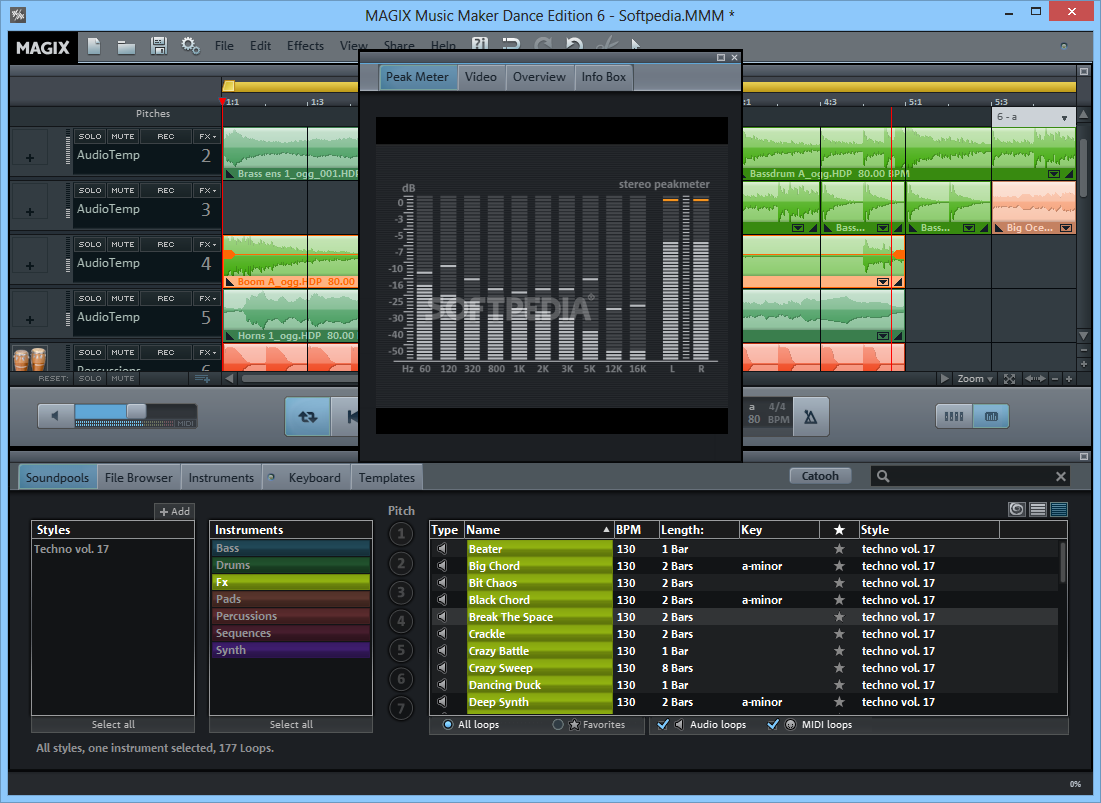Screen dimensions: 1101x803
Task: Click the yellow playback range start marker
Action: tap(228, 86)
